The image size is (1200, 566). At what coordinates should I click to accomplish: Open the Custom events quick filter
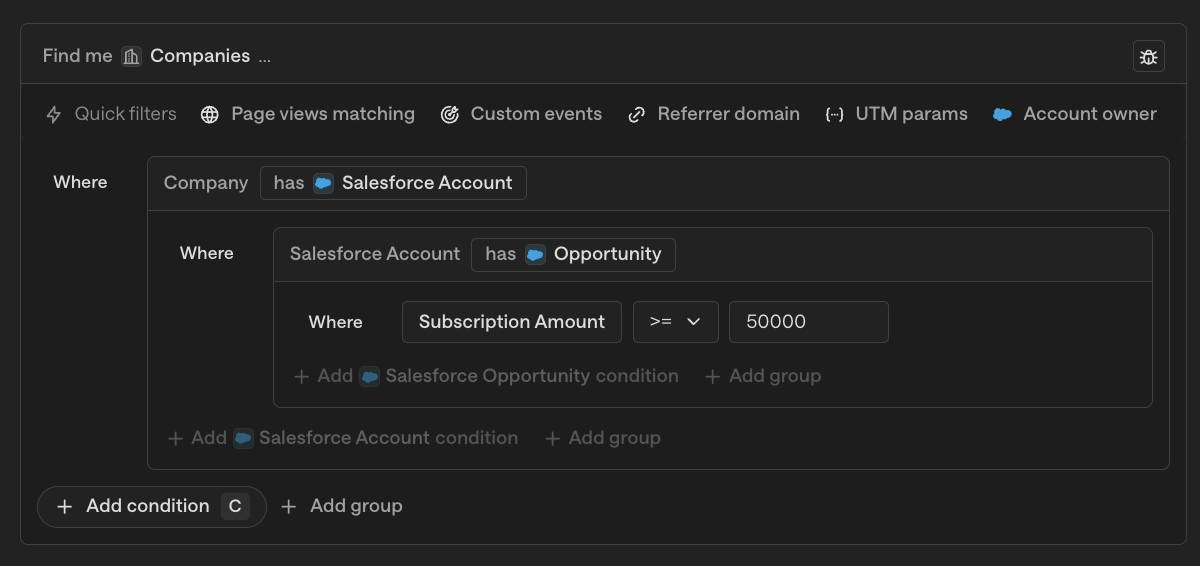click(x=522, y=114)
